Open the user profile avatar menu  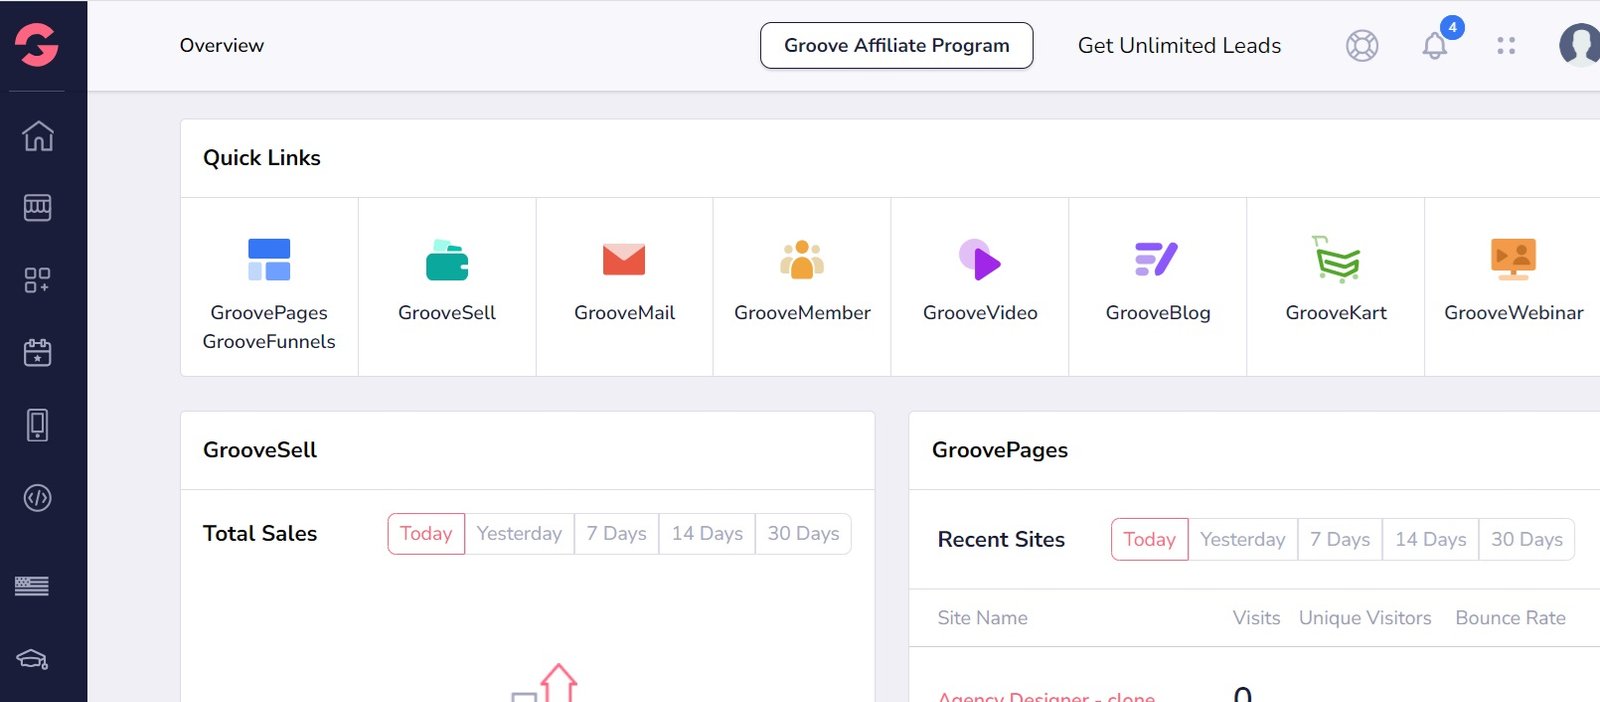(x=1579, y=45)
